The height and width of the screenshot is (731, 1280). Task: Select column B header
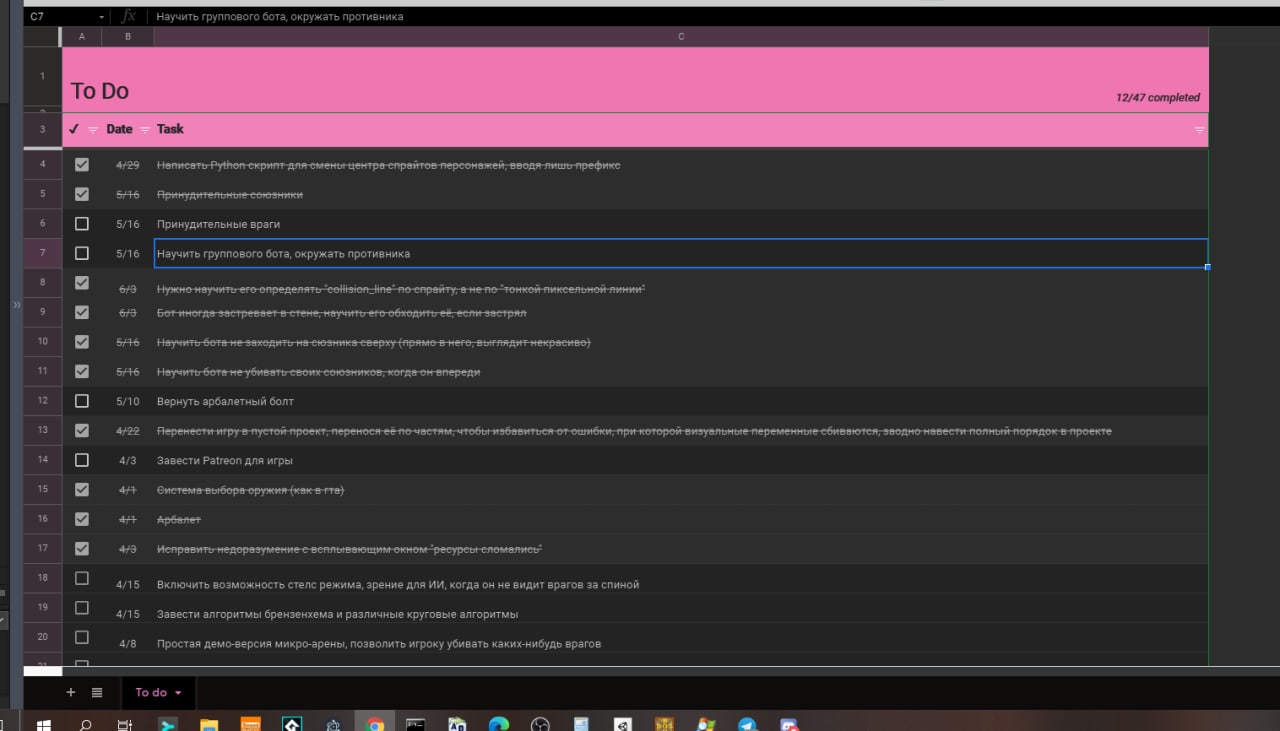[128, 36]
